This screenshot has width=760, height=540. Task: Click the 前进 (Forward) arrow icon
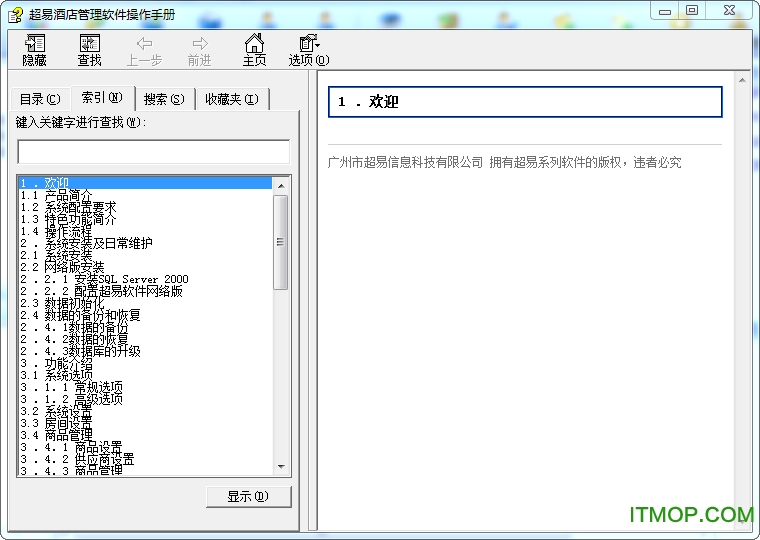[200, 43]
